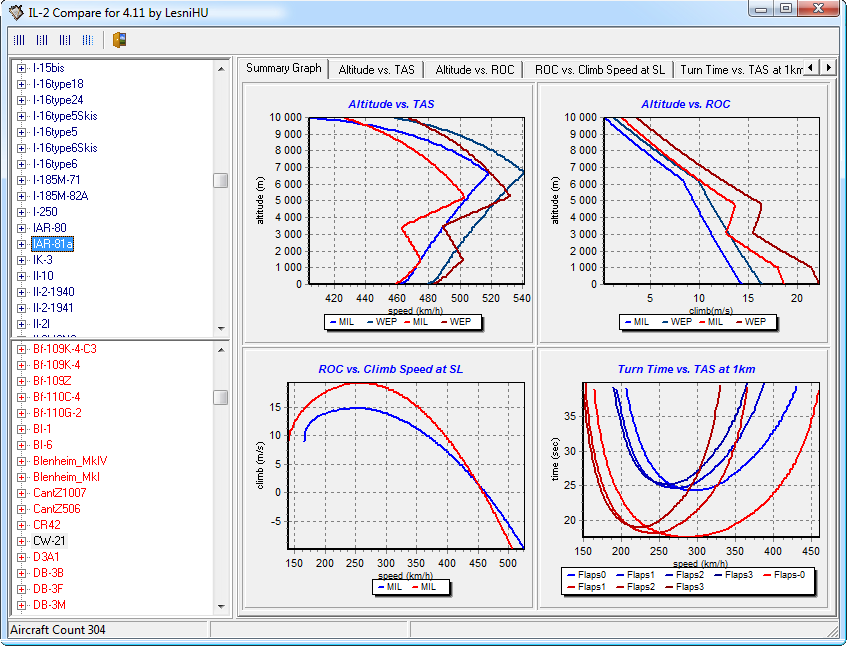The width and height of the screenshot is (847, 646).
Task: Select IK-3 in the blue aircraft list
Action: (43, 260)
